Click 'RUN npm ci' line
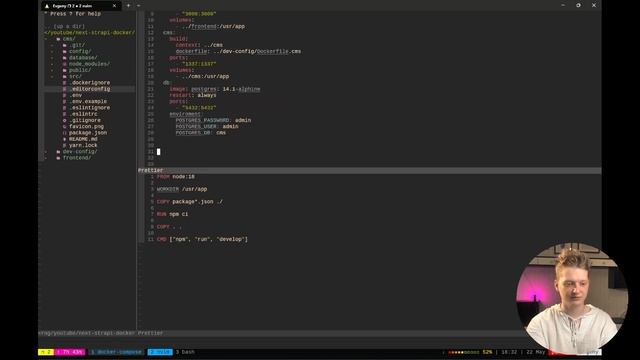The height and width of the screenshot is (360, 640). tap(172, 214)
